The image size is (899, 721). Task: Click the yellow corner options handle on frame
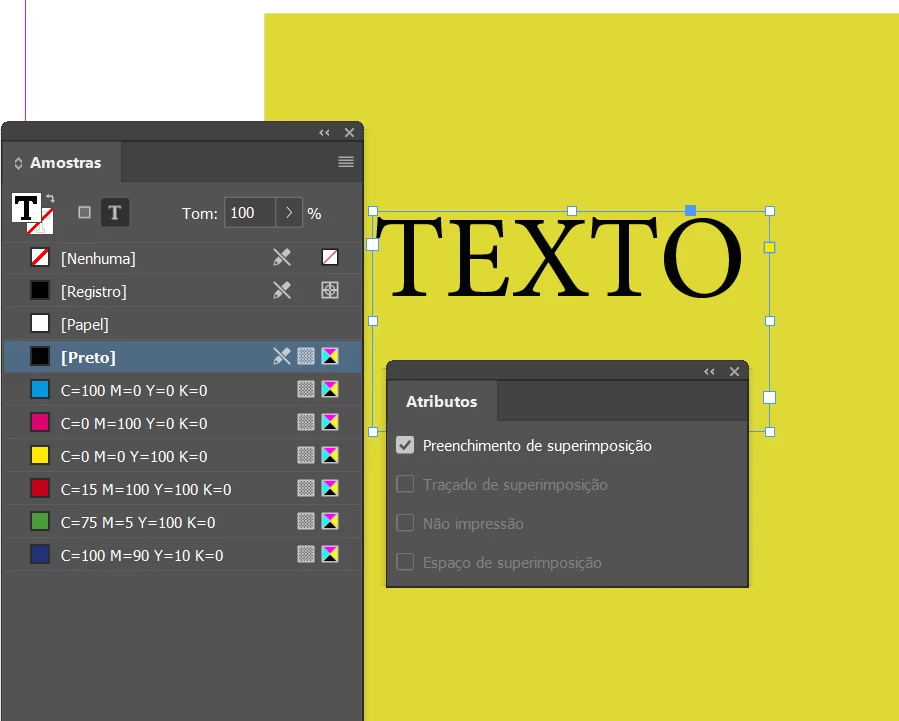click(769, 247)
